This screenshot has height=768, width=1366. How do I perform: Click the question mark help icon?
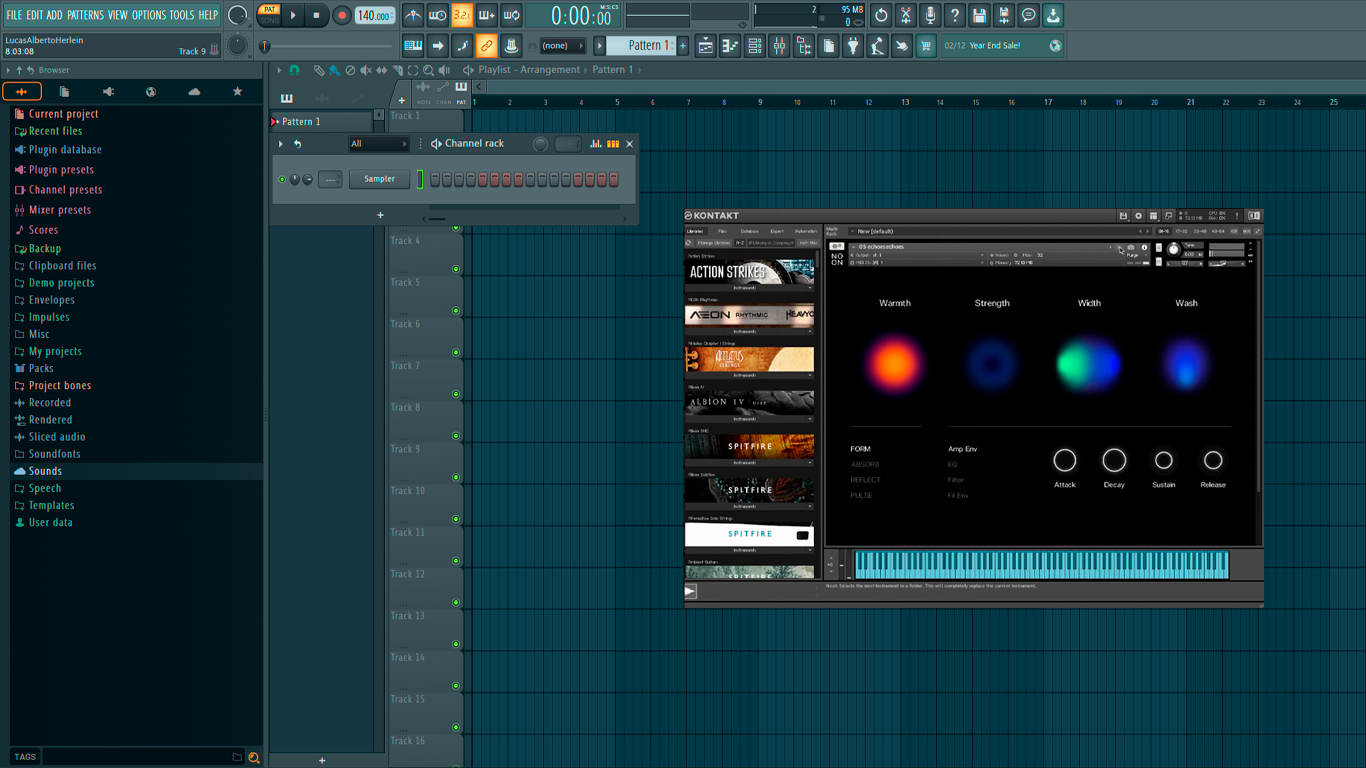[955, 15]
